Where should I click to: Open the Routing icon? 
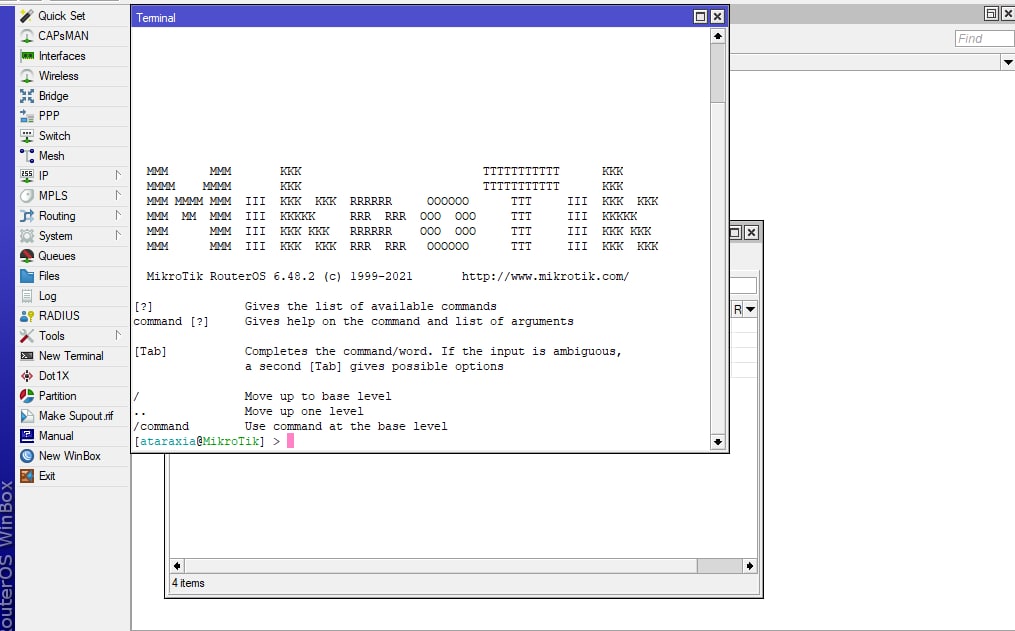pos(27,216)
